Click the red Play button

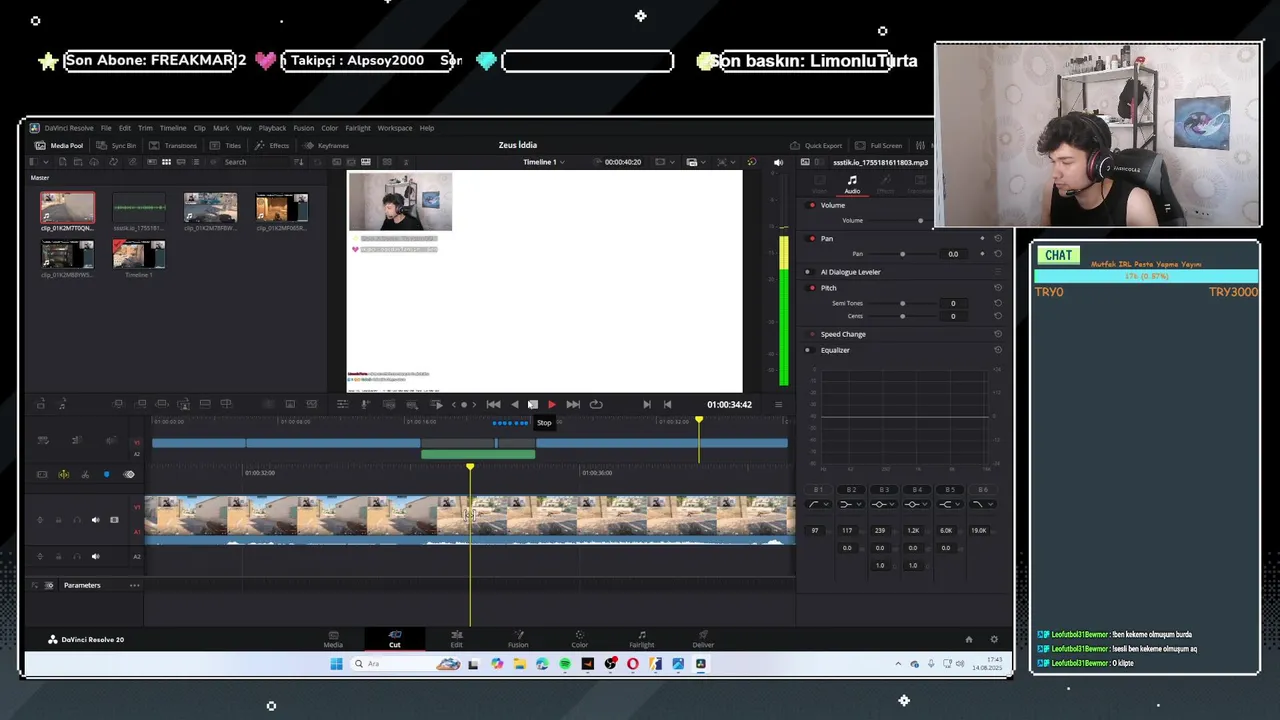[551, 404]
